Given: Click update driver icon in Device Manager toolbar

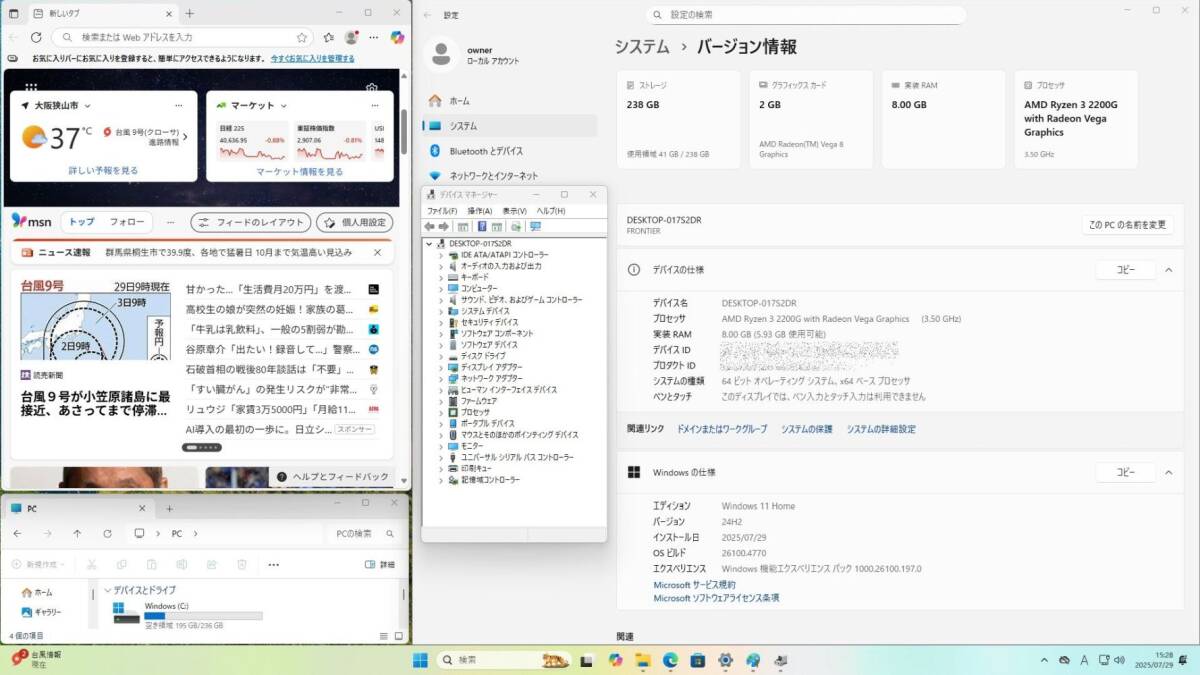Looking at the screenshot, I should click(x=516, y=226).
